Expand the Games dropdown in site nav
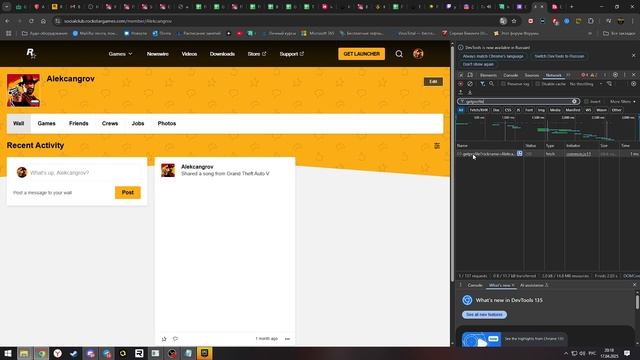 pyautogui.click(x=120, y=54)
